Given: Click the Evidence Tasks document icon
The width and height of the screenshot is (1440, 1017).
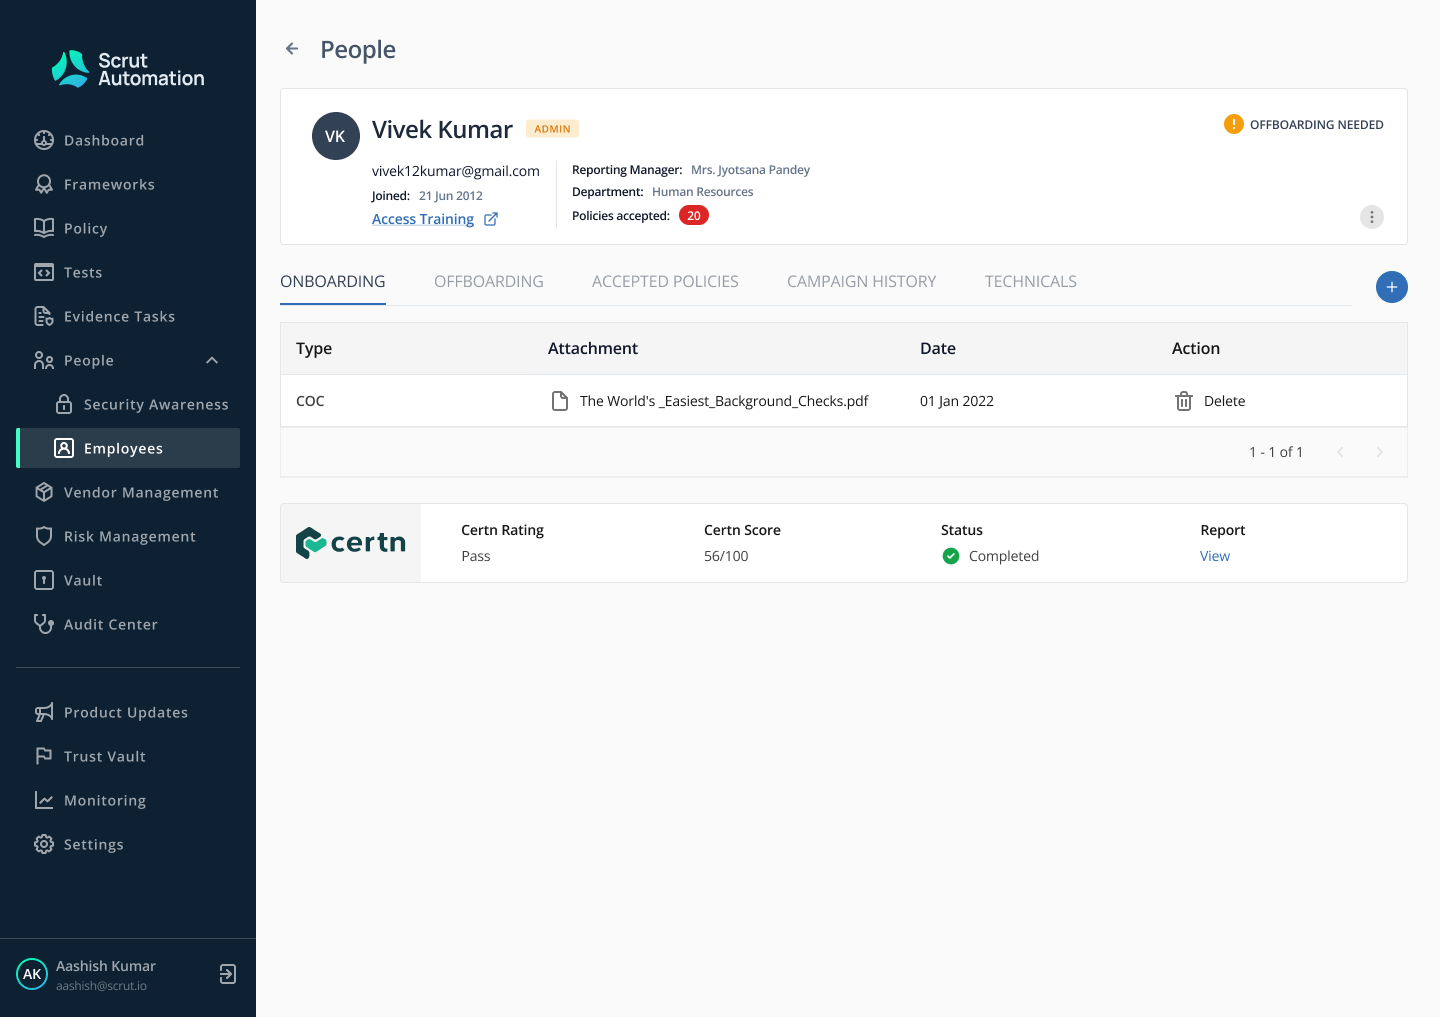Looking at the screenshot, I should point(44,316).
